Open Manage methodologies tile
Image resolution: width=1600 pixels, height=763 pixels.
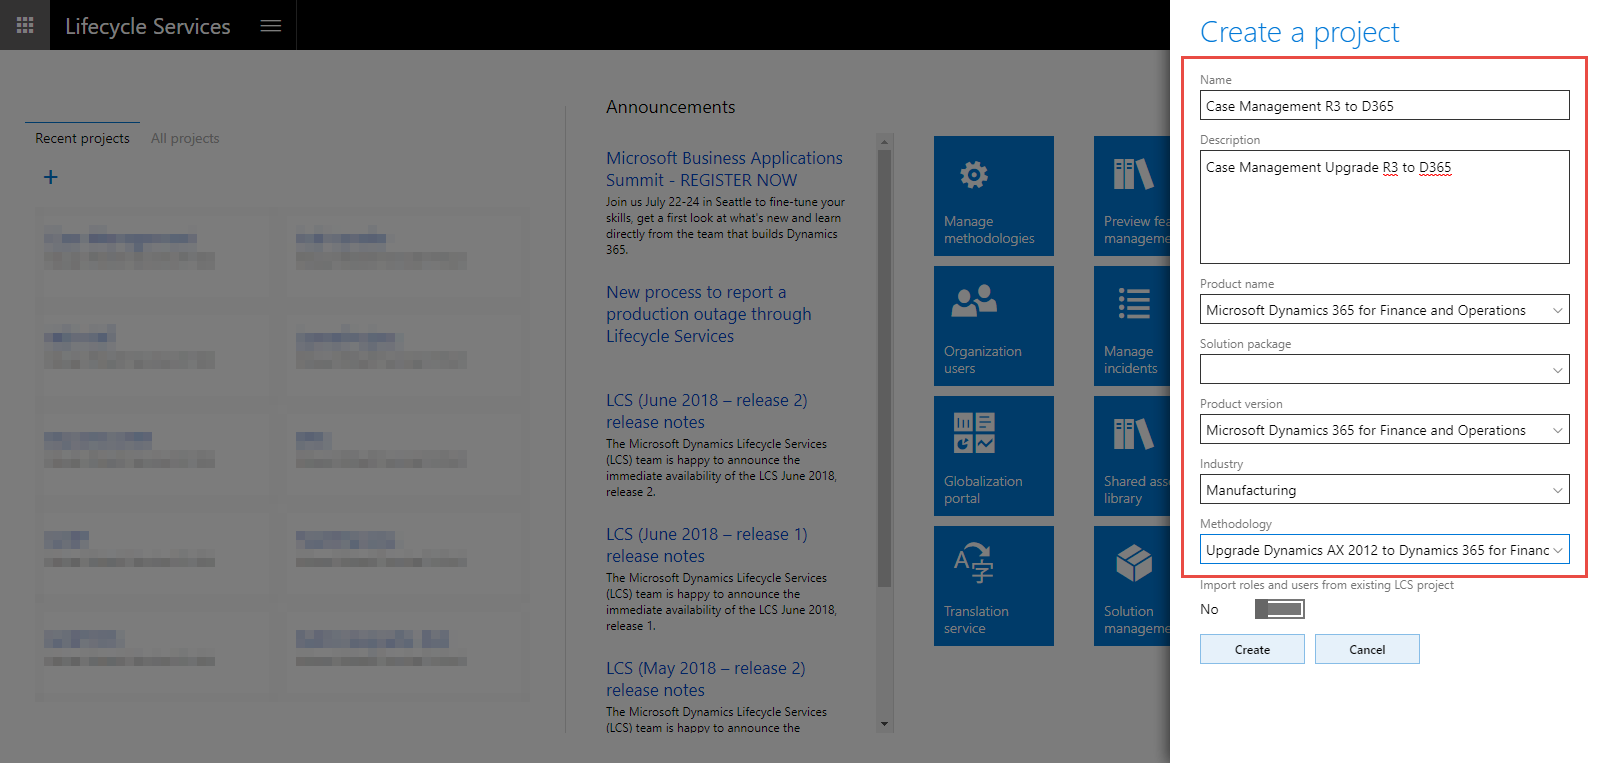[x=994, y=196]
